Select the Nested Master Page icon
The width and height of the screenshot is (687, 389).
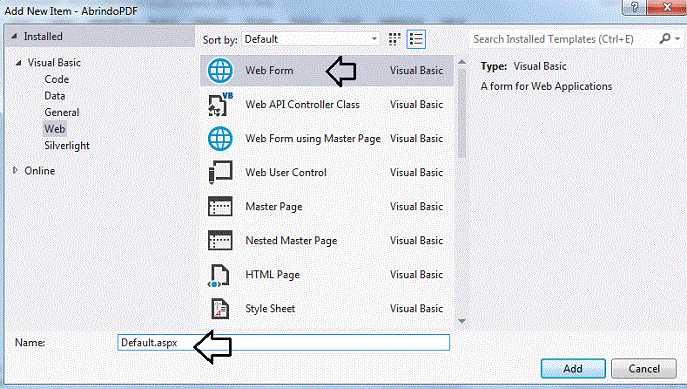coord(220,240)
